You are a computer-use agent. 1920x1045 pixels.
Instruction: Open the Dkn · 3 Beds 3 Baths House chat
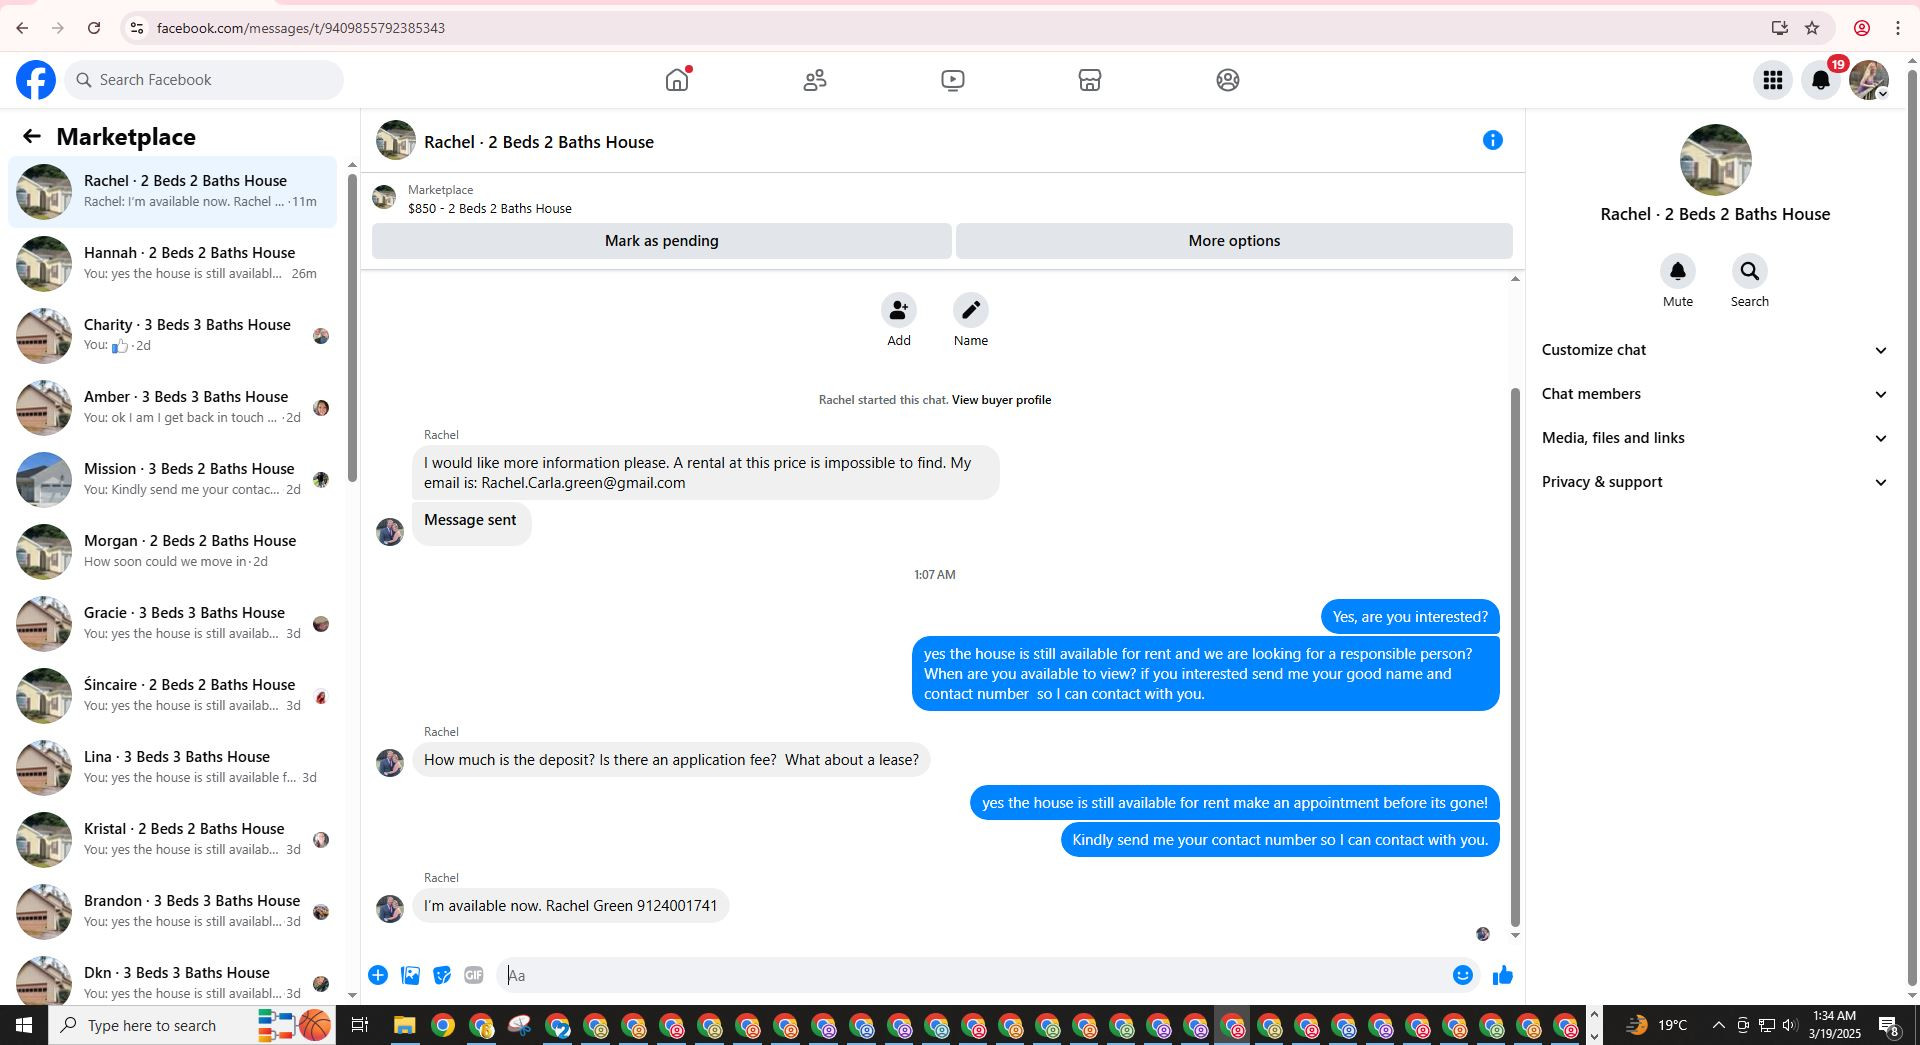172,976
